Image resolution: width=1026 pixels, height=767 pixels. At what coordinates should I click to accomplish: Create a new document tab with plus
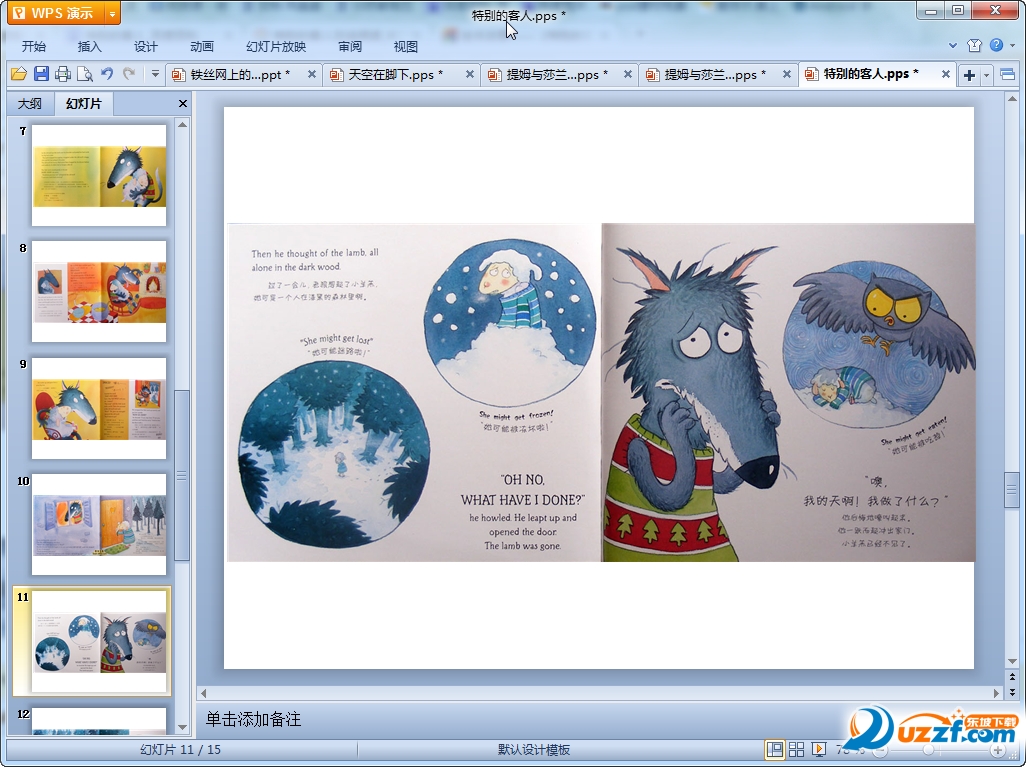(969, 75)
